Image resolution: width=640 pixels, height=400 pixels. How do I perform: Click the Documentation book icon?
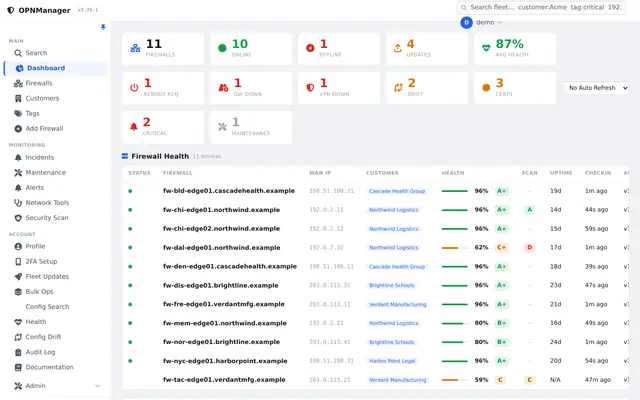click(x=18, y=367)
